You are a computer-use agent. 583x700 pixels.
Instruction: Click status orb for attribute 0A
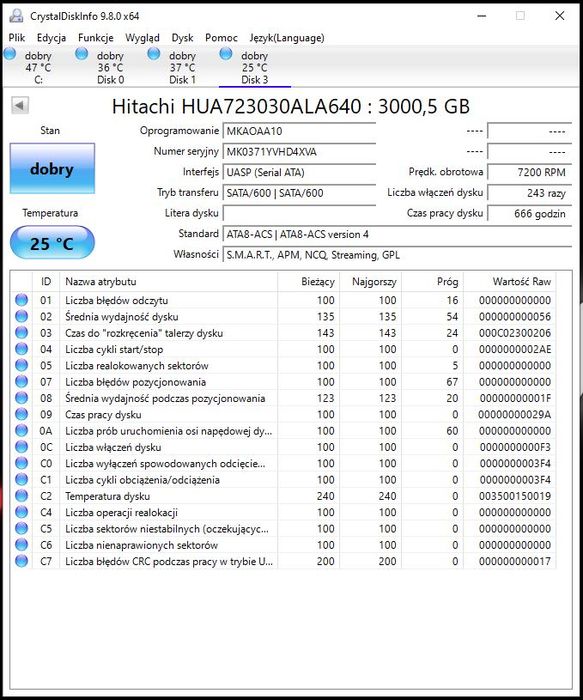pyautogui.click(x=21, y=430)
